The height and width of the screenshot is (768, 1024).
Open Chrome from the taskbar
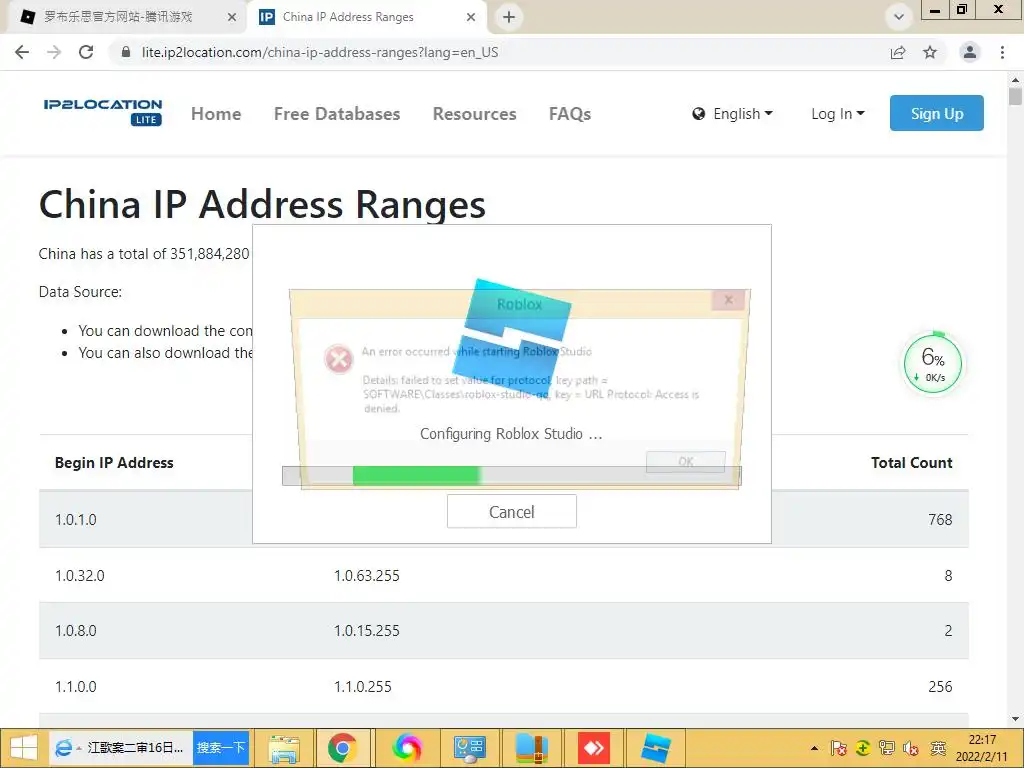point(343,748)
